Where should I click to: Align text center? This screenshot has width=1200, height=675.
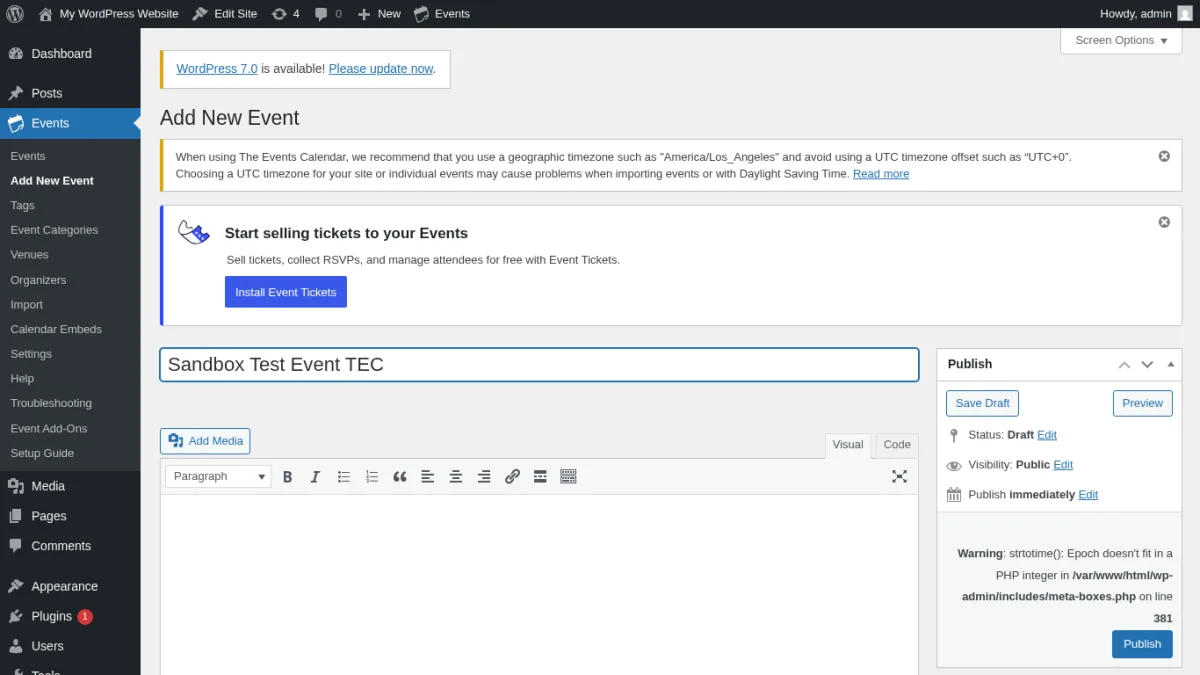[456, 477]
